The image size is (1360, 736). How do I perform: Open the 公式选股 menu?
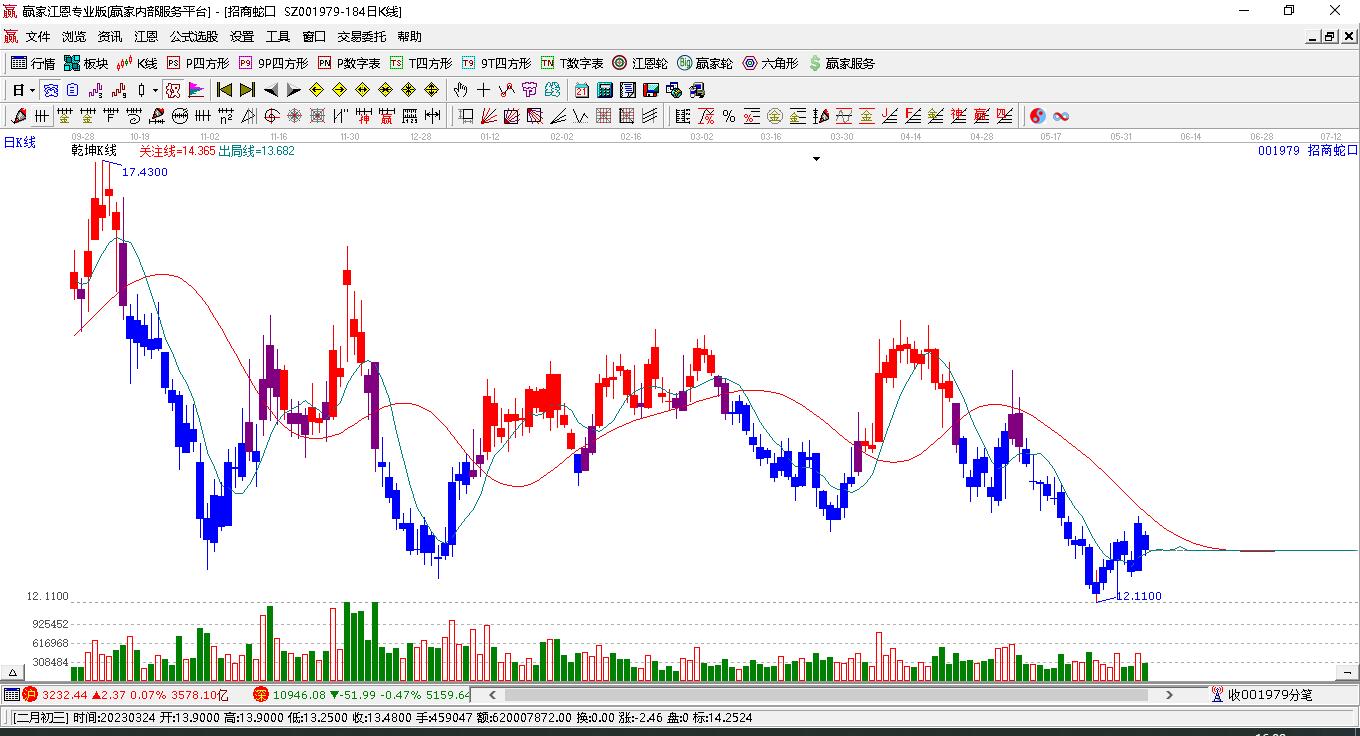(194, 36)
